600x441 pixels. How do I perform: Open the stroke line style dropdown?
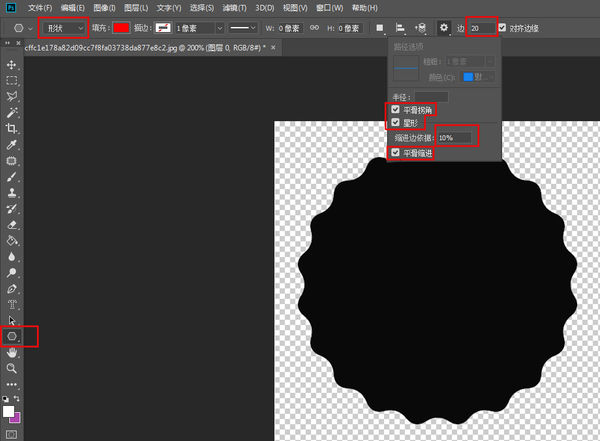click(x=243, y=28)
